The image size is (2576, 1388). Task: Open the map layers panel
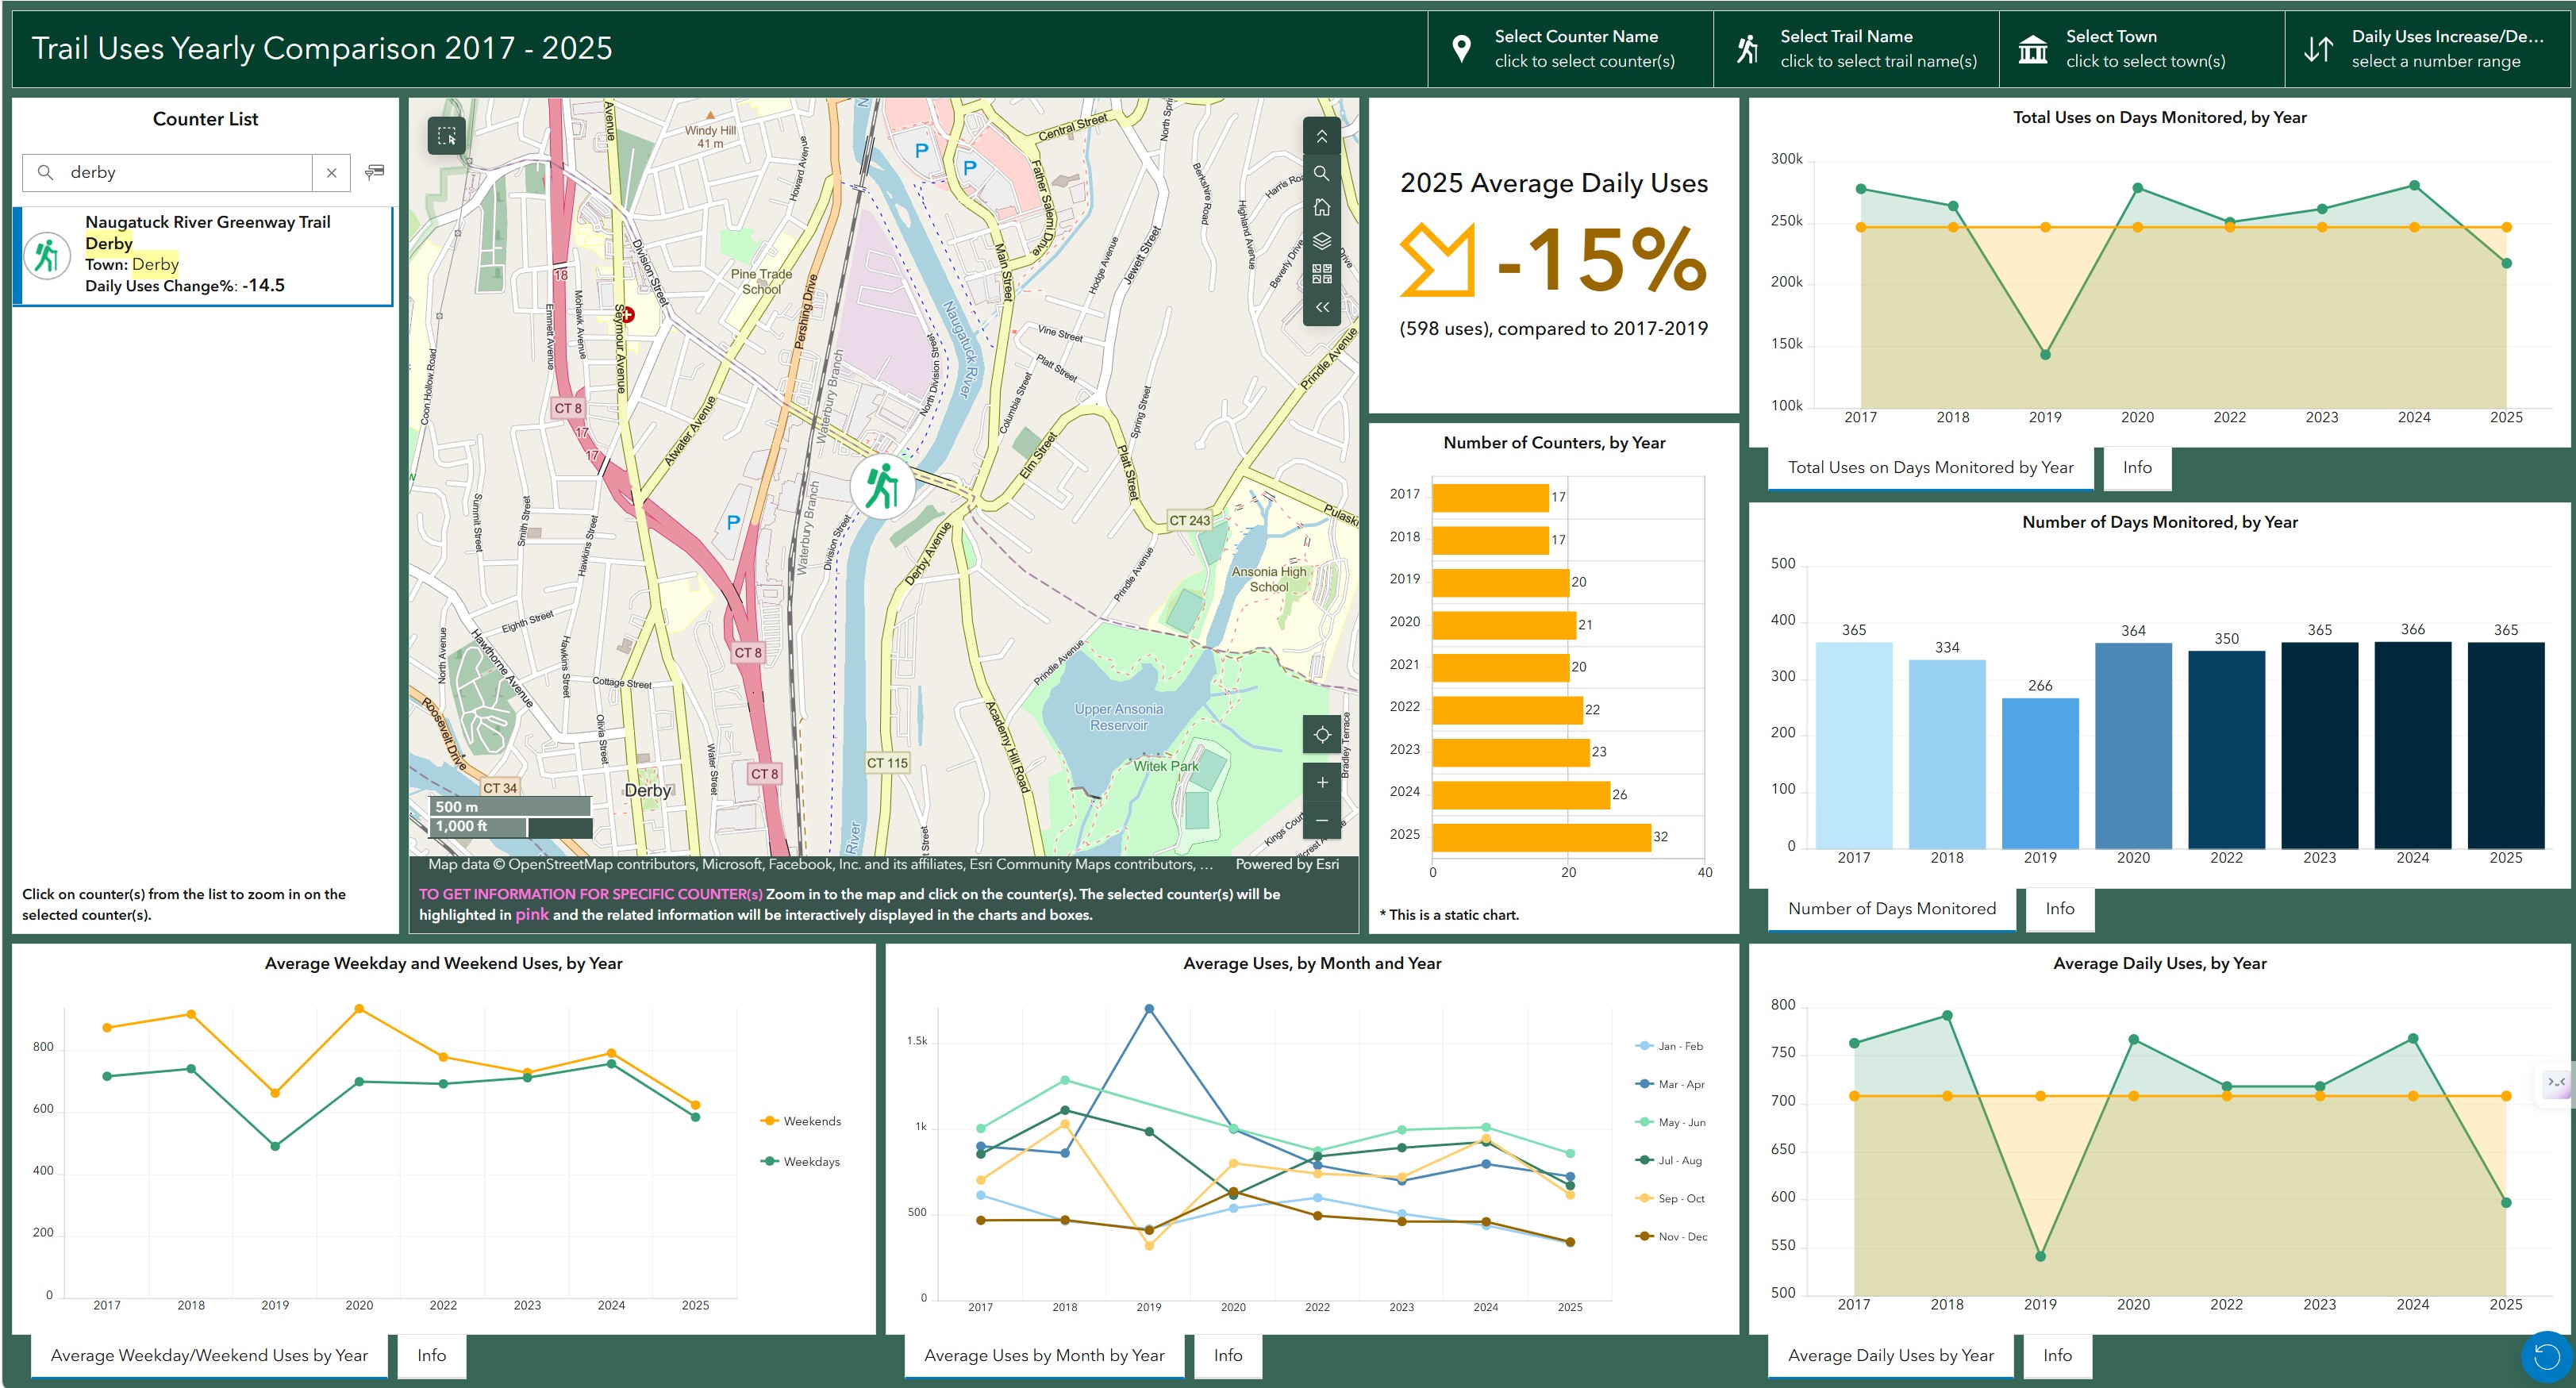click(x=1321, y=241)
